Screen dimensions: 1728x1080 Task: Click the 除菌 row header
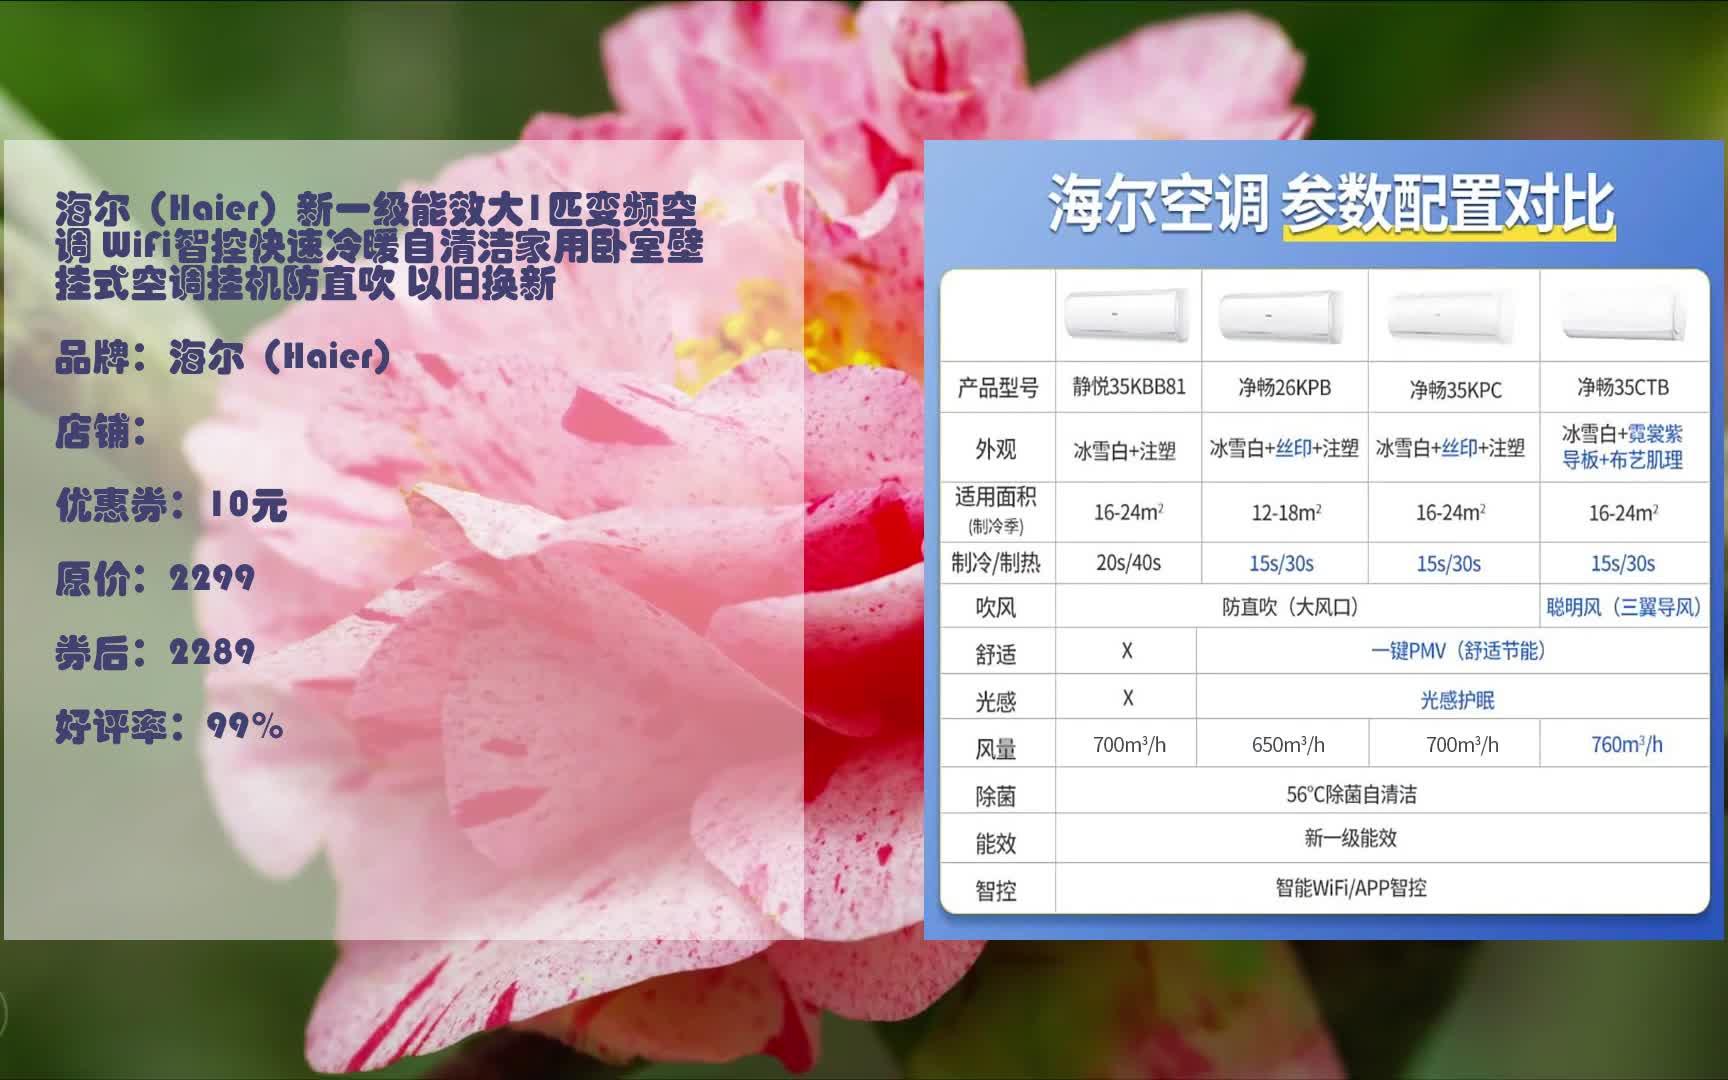[x=996, y=797]
